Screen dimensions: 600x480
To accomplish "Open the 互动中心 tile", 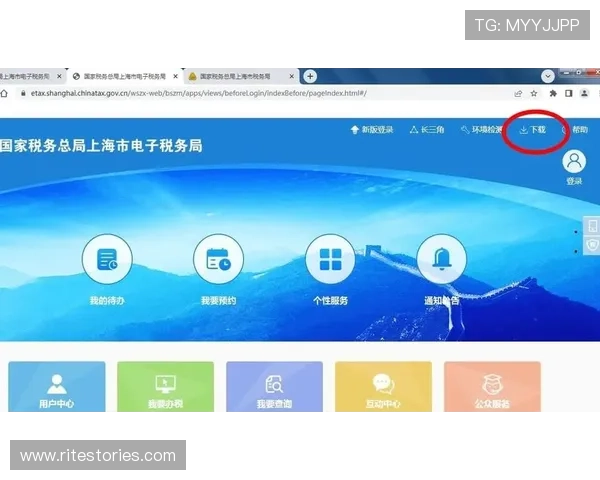I will 383,387.
